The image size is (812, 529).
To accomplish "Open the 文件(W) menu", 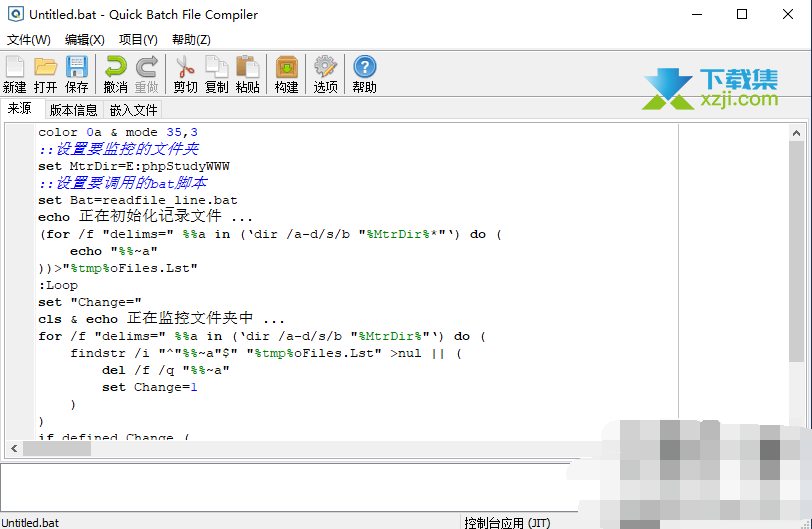I will pyautogui.click(x=28, y=40).
